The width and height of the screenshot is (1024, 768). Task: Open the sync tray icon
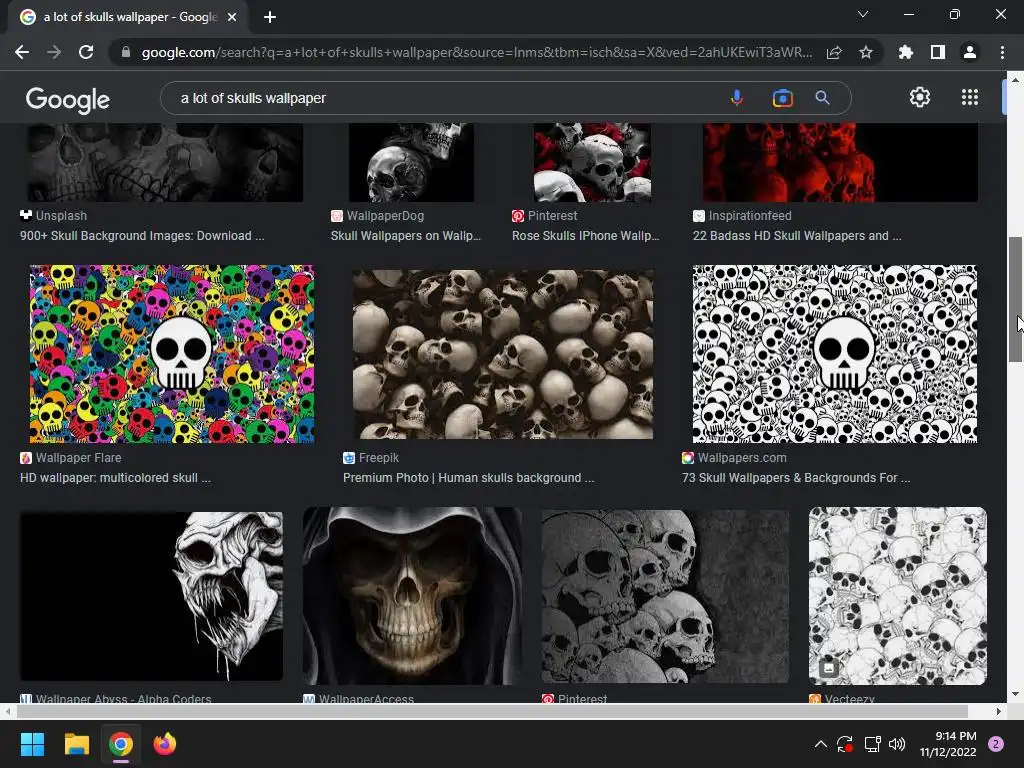(x=844, y=744)
